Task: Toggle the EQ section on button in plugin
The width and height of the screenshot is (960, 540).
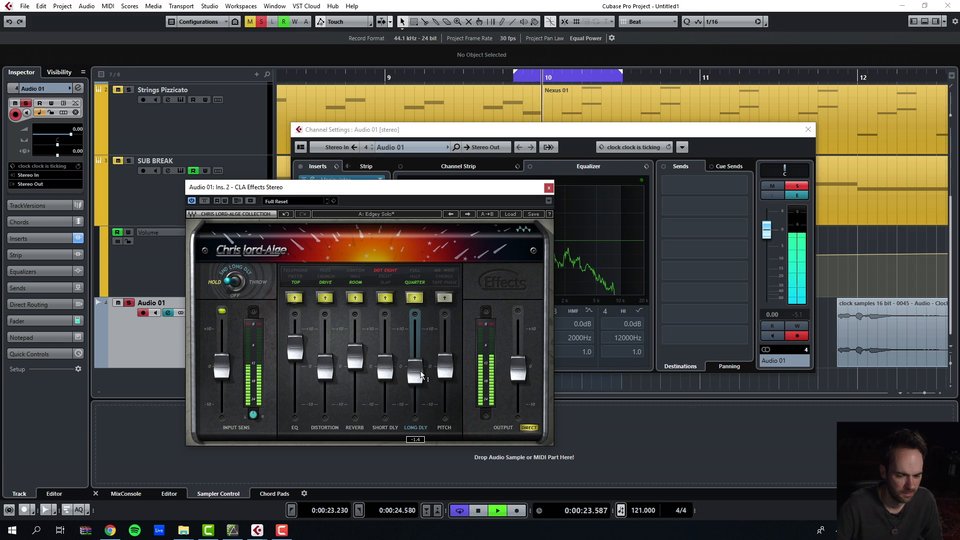Action: [x=294, y=298]
